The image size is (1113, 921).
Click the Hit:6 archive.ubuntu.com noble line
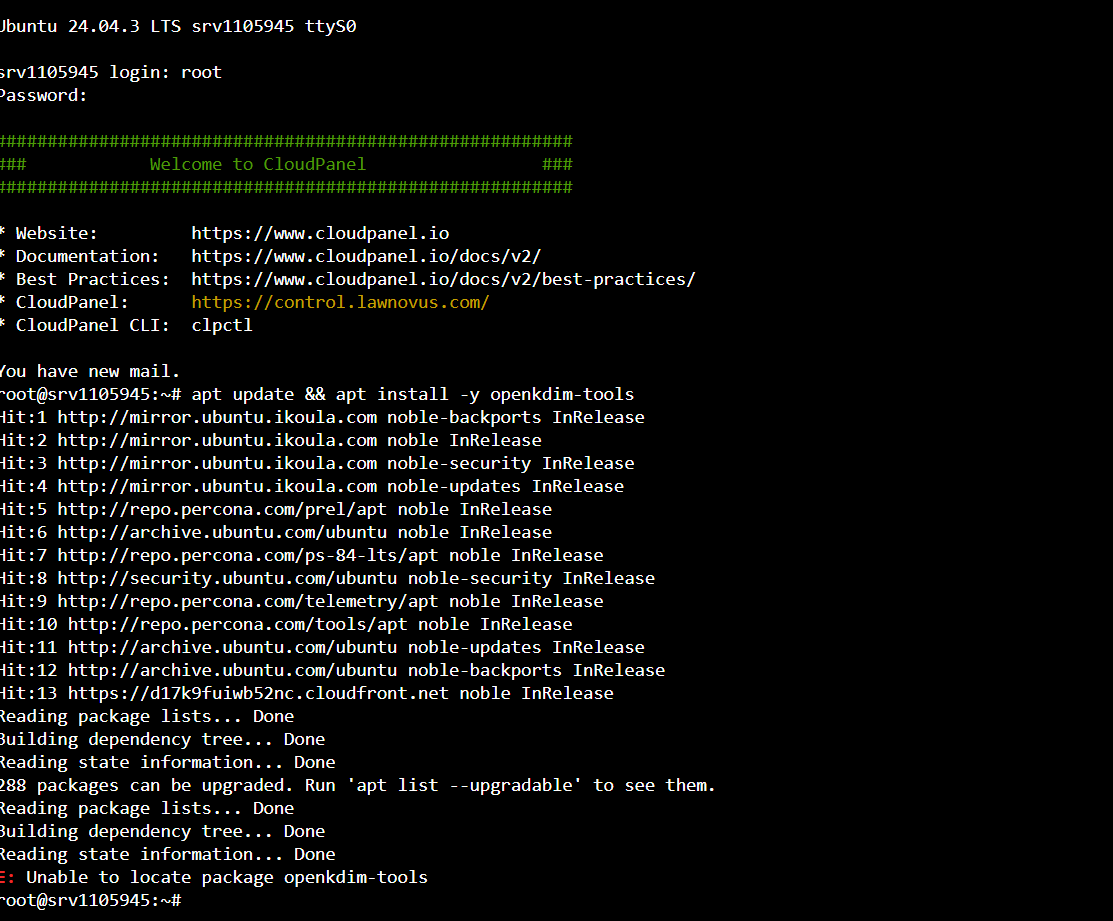pyautogui.click(x=276, y=532)
